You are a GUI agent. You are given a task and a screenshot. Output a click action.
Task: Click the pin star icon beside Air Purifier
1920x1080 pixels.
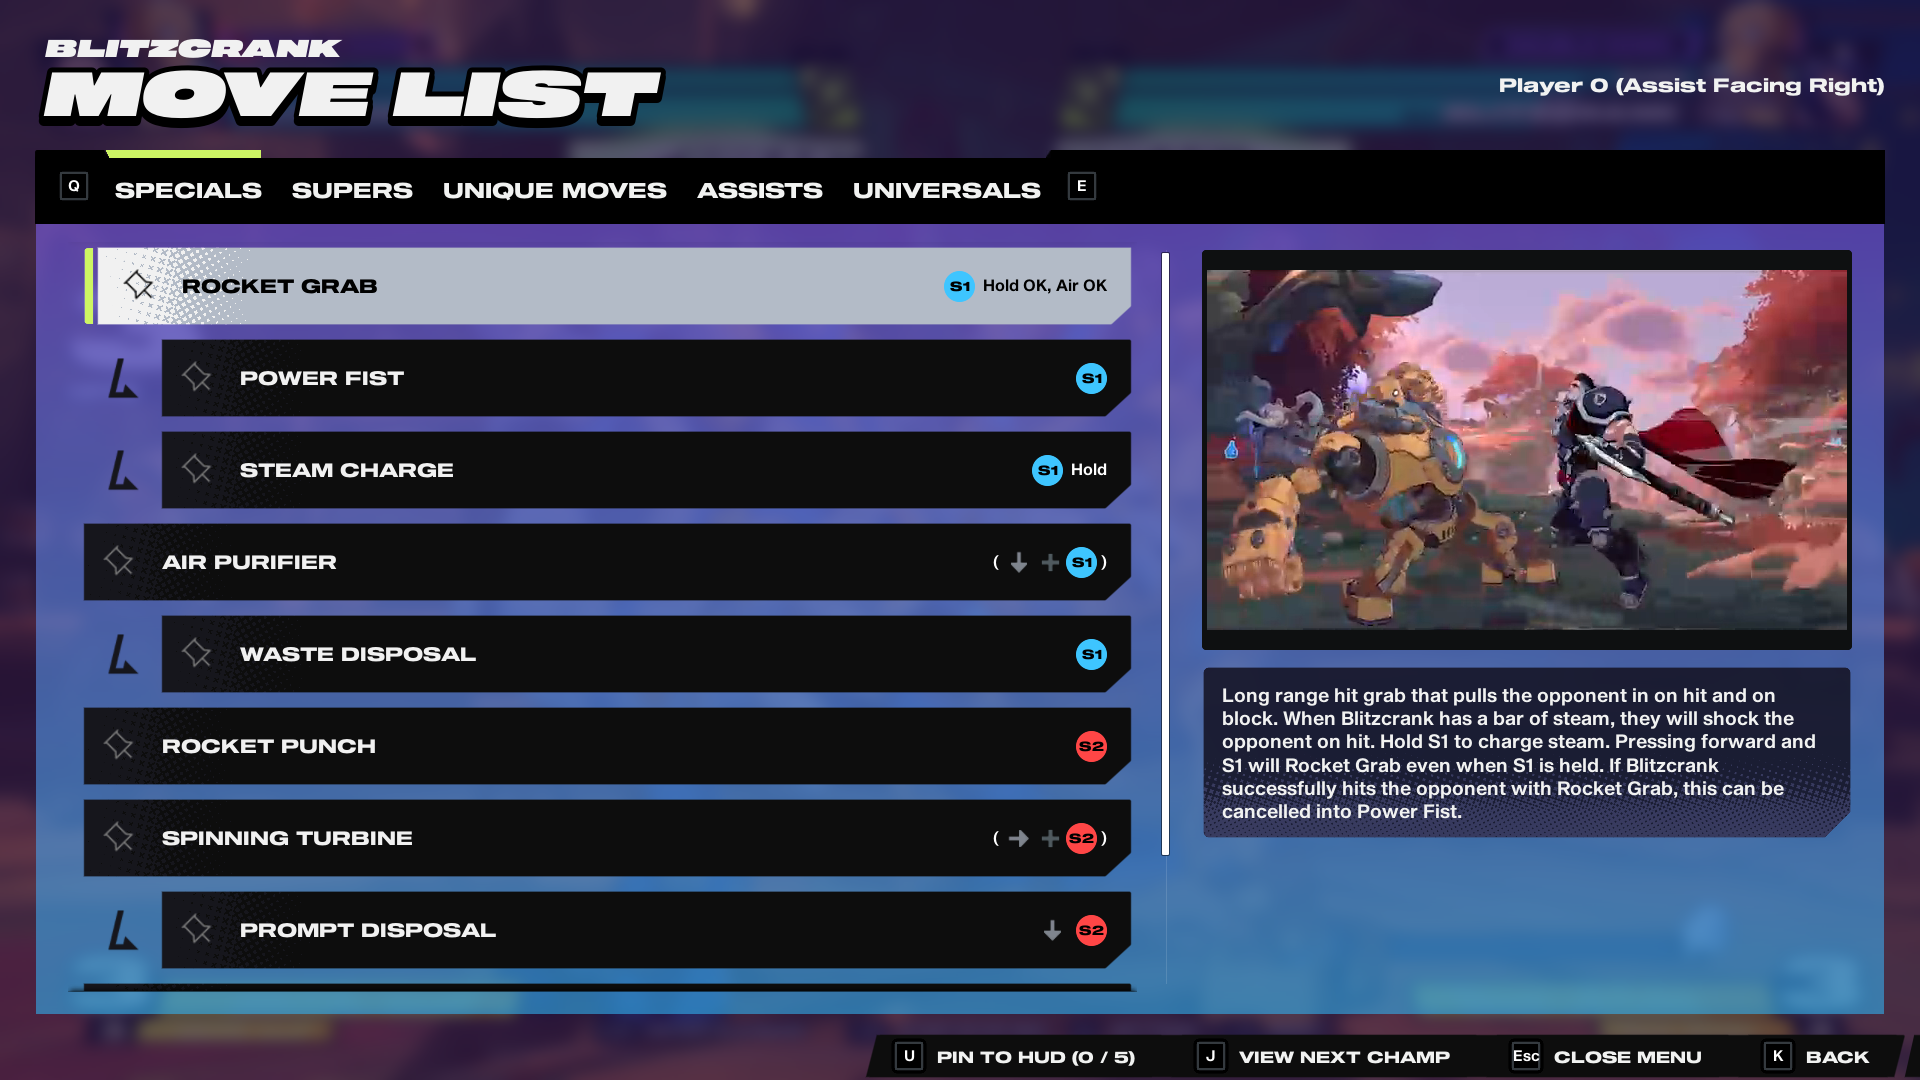click(x=119, y=562)
